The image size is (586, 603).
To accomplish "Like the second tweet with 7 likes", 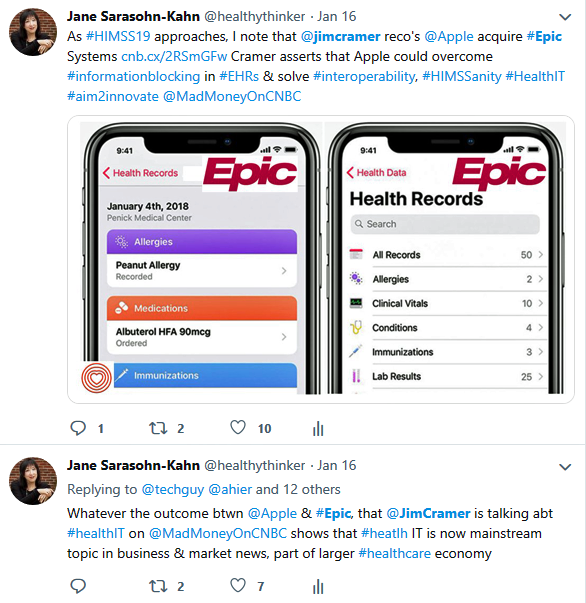I will (238, 585).
